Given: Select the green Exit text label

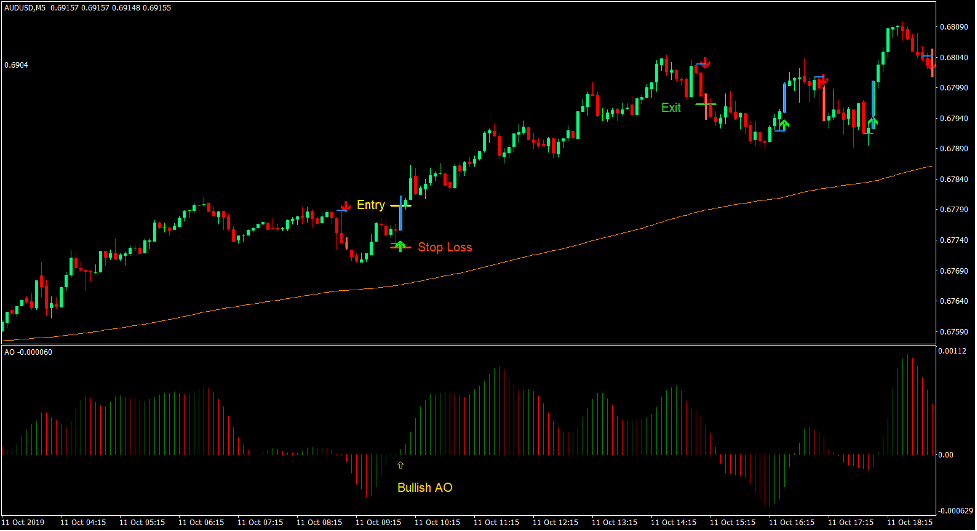Looking at the screenshot, I should [x=670, y=108].
